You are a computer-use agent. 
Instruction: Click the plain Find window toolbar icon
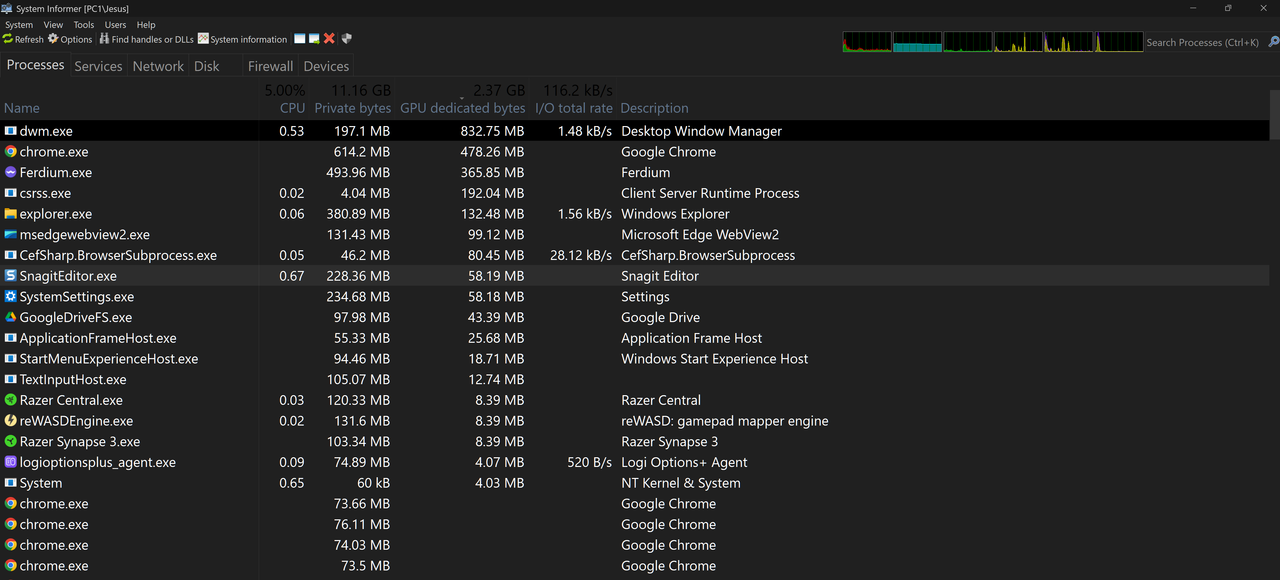point(299,39)
